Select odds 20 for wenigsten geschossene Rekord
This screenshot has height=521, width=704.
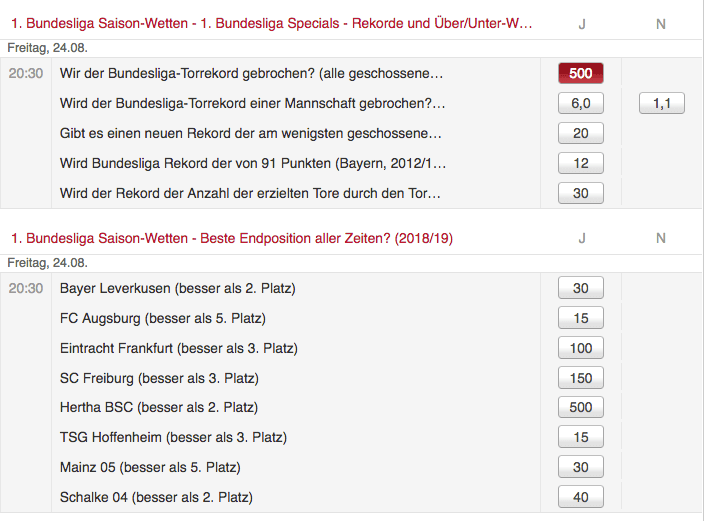click(x=581, y=133)
